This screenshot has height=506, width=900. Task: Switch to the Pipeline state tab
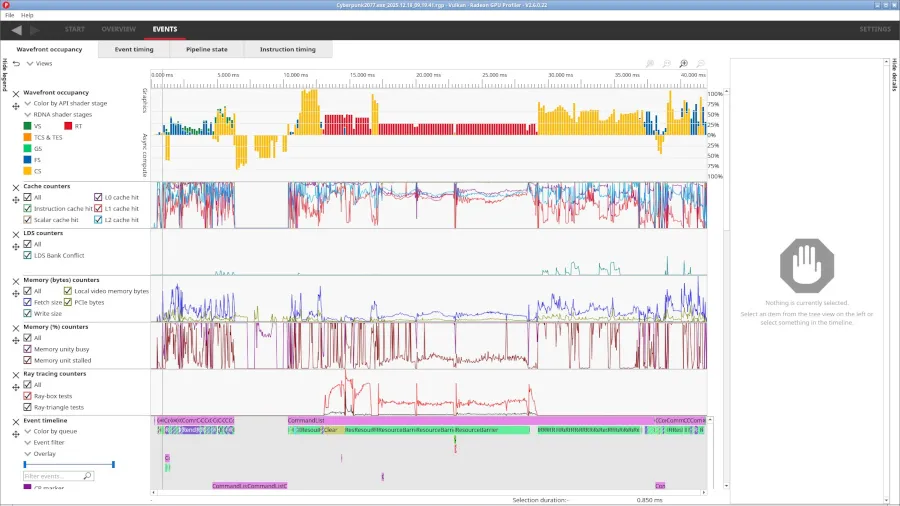pos(206,49)
